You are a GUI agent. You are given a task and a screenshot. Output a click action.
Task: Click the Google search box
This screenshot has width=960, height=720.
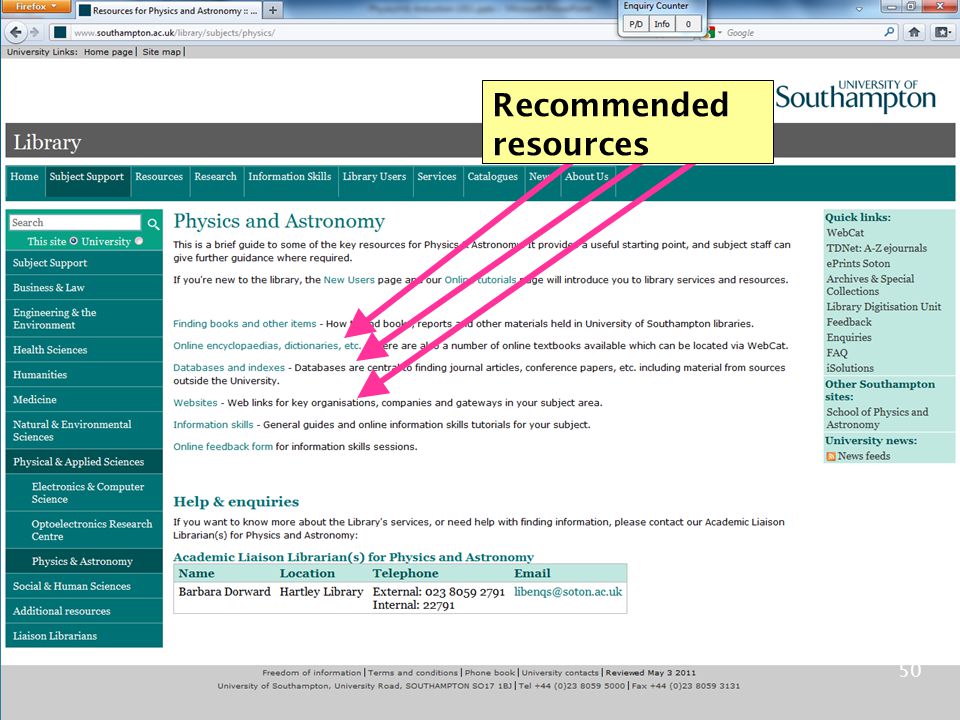click(802, 32)
